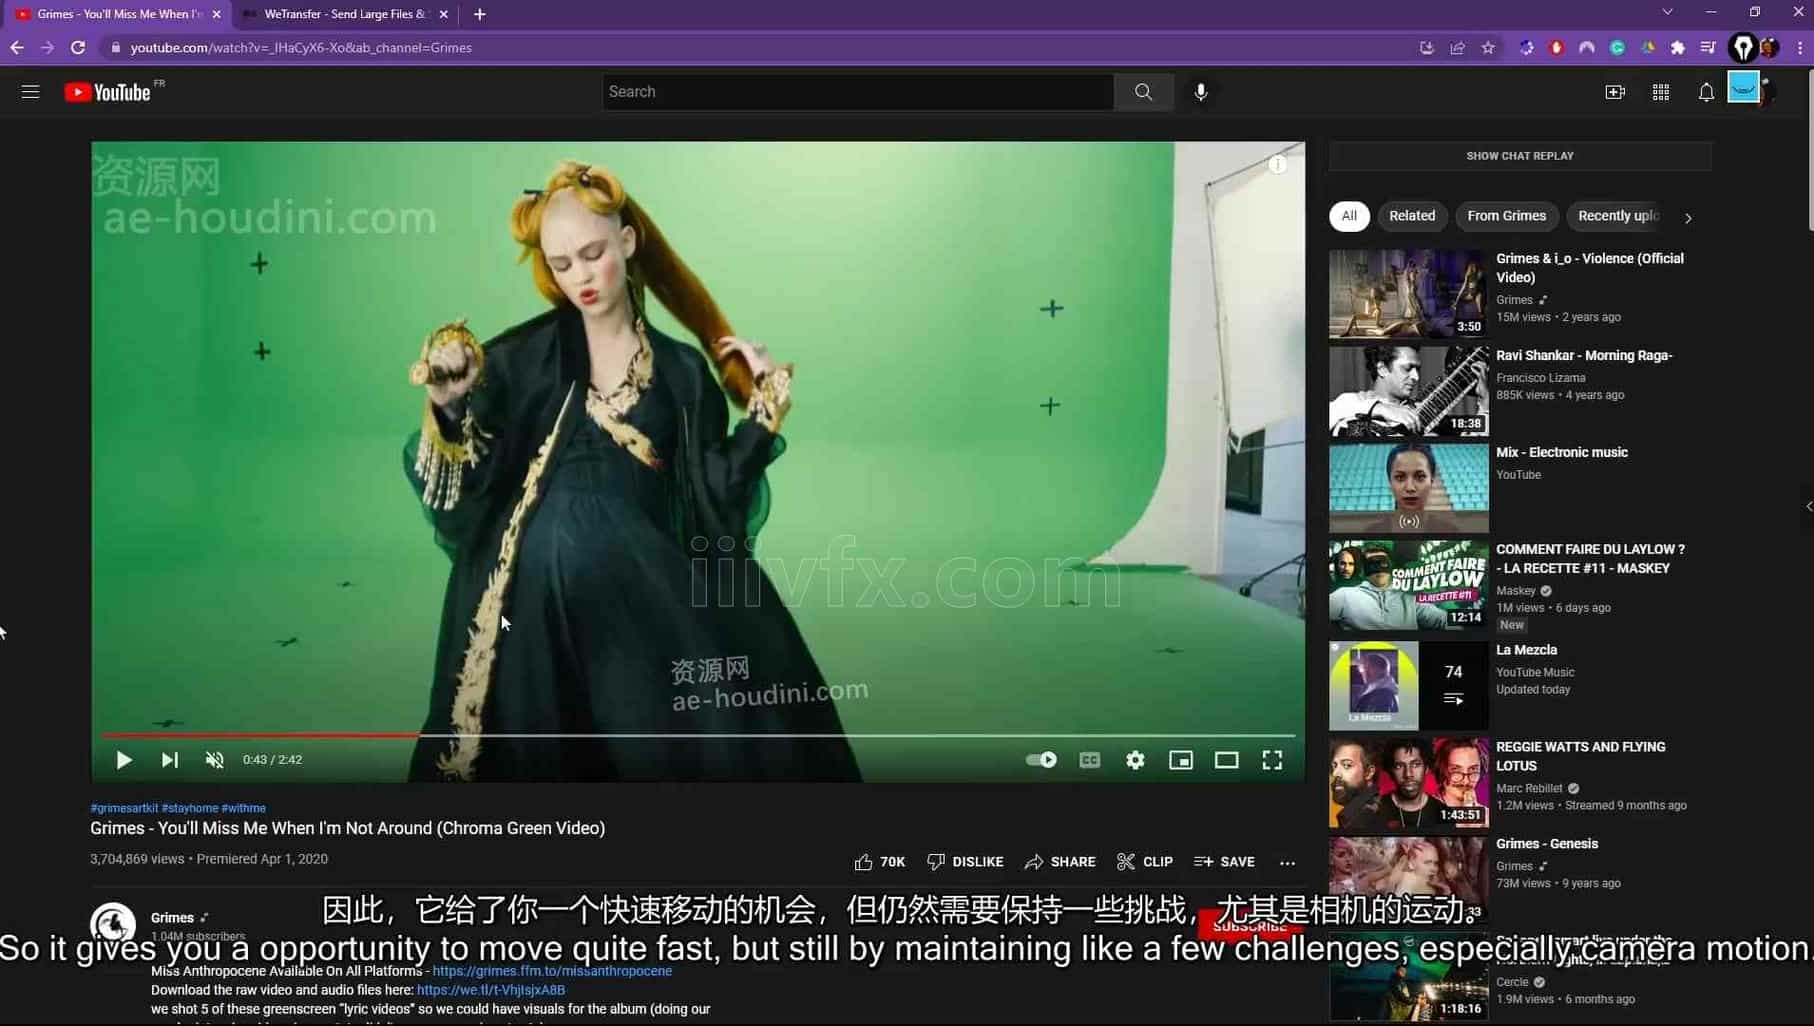SAVE the video to a playlist
Screen dimensions: 1814x1026
pos(1224,862)
